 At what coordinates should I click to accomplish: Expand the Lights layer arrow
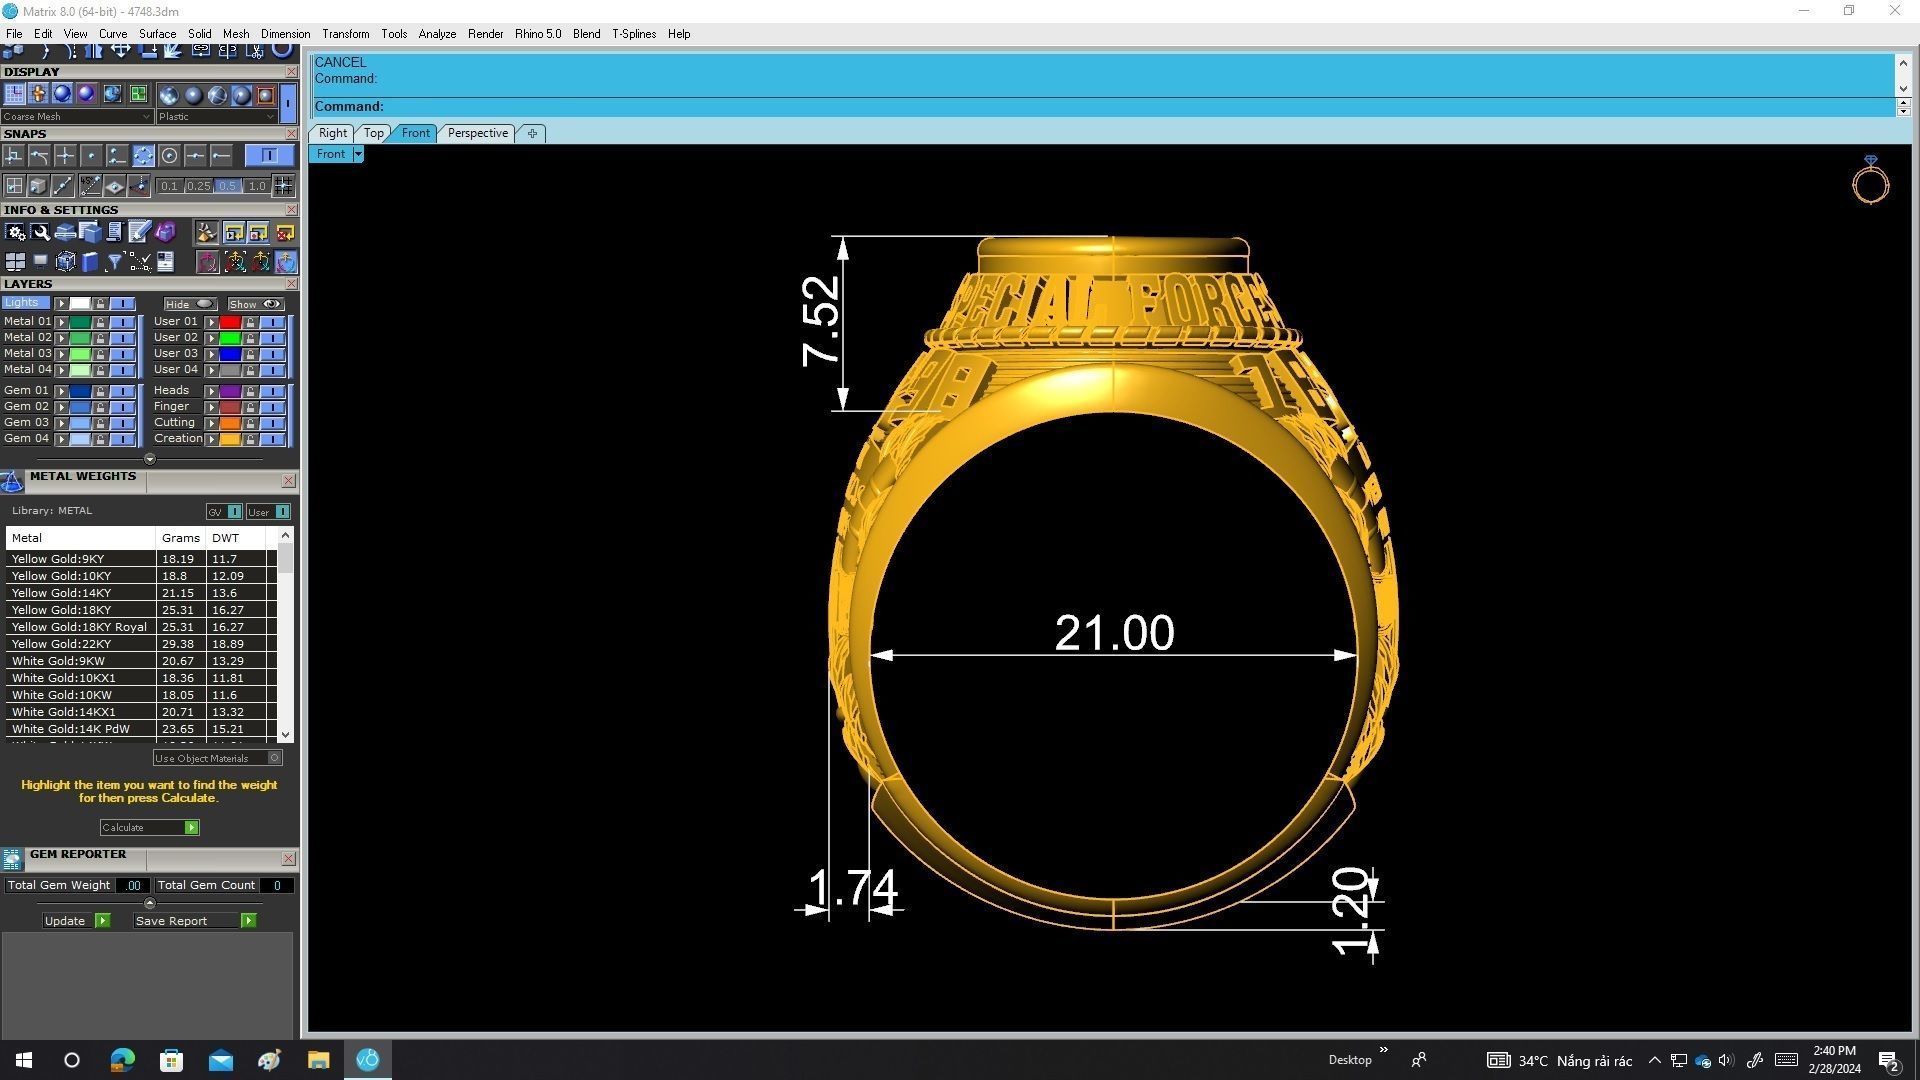pyautogui.click(x=62, y=303)
